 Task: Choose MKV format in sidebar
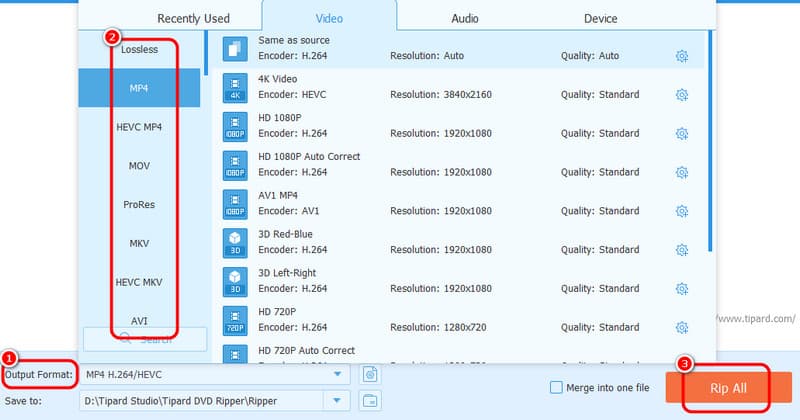click(139, 243)
